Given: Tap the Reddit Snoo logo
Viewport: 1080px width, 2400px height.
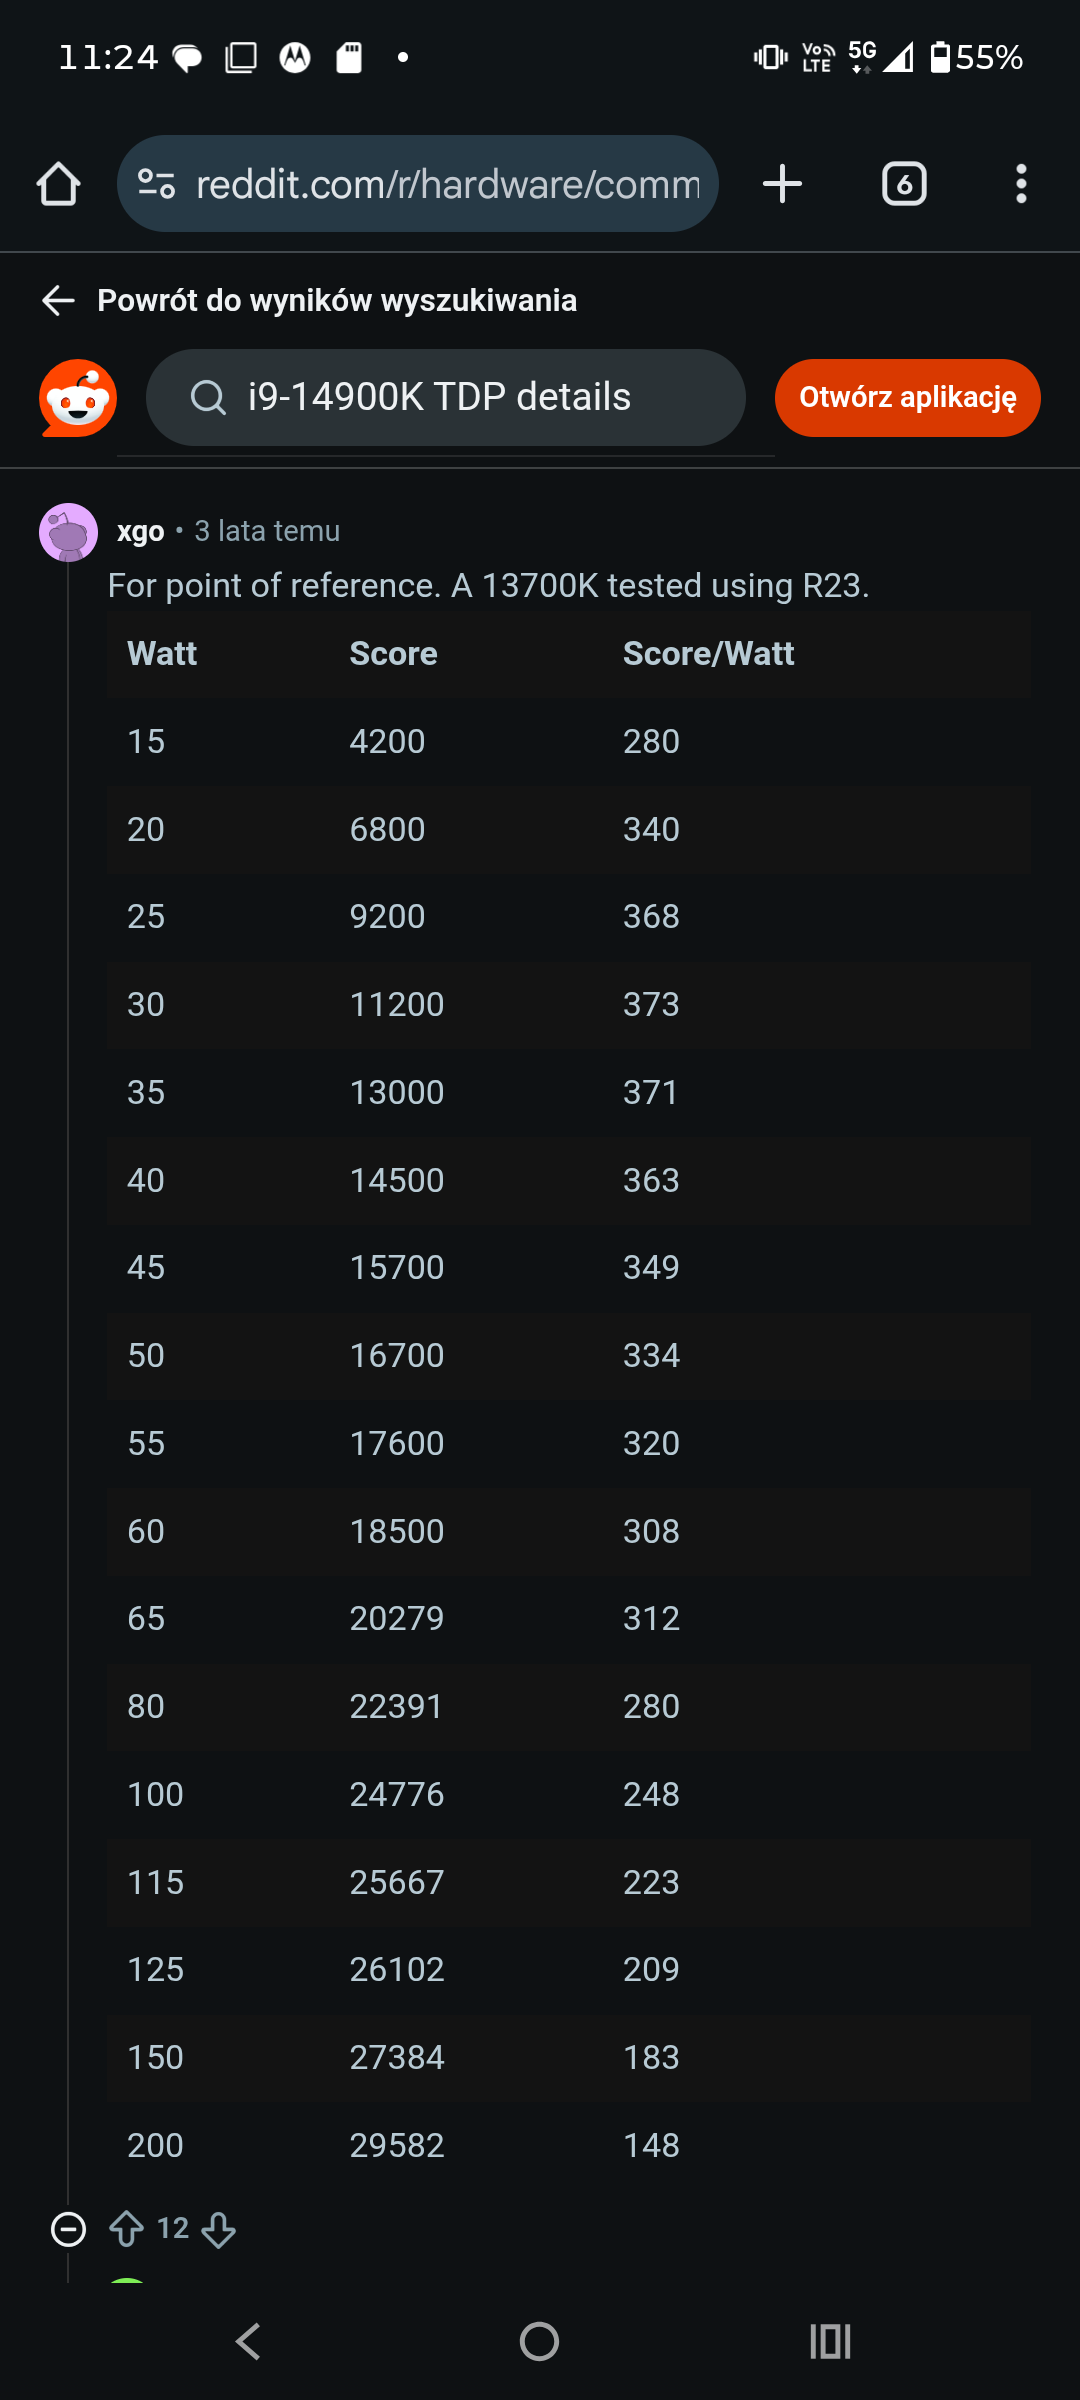Looking at the screenshot, I should tap(78, 398).
